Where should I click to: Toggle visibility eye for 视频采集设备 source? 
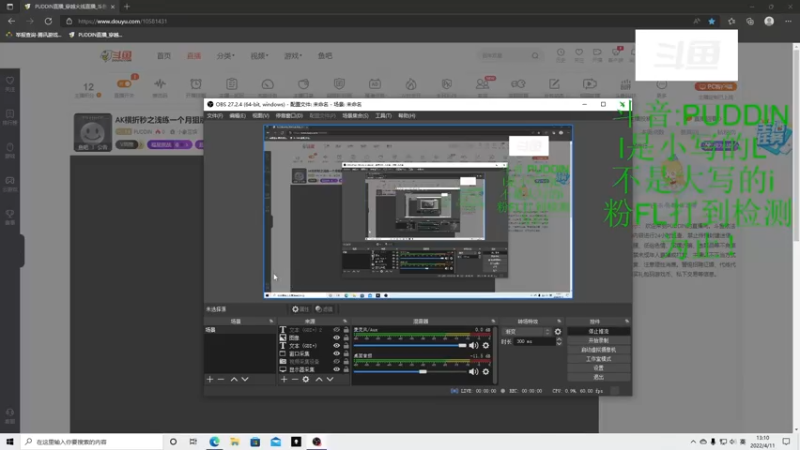point(336,361)
